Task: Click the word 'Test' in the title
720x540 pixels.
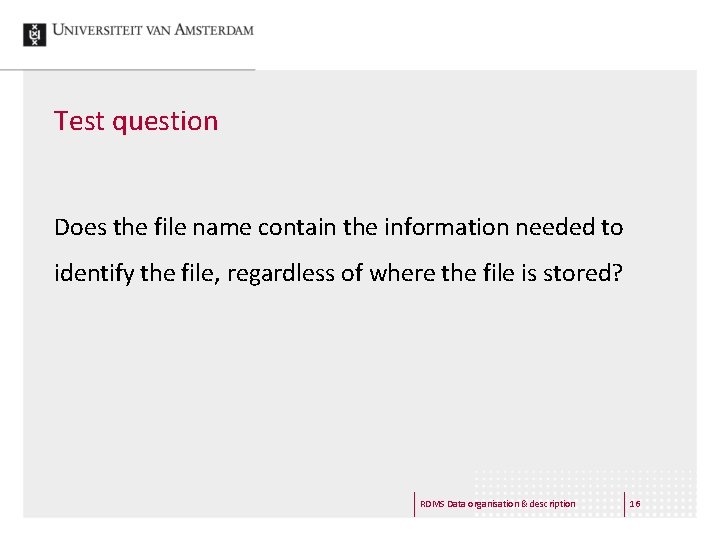Action: tap(79, 121)
